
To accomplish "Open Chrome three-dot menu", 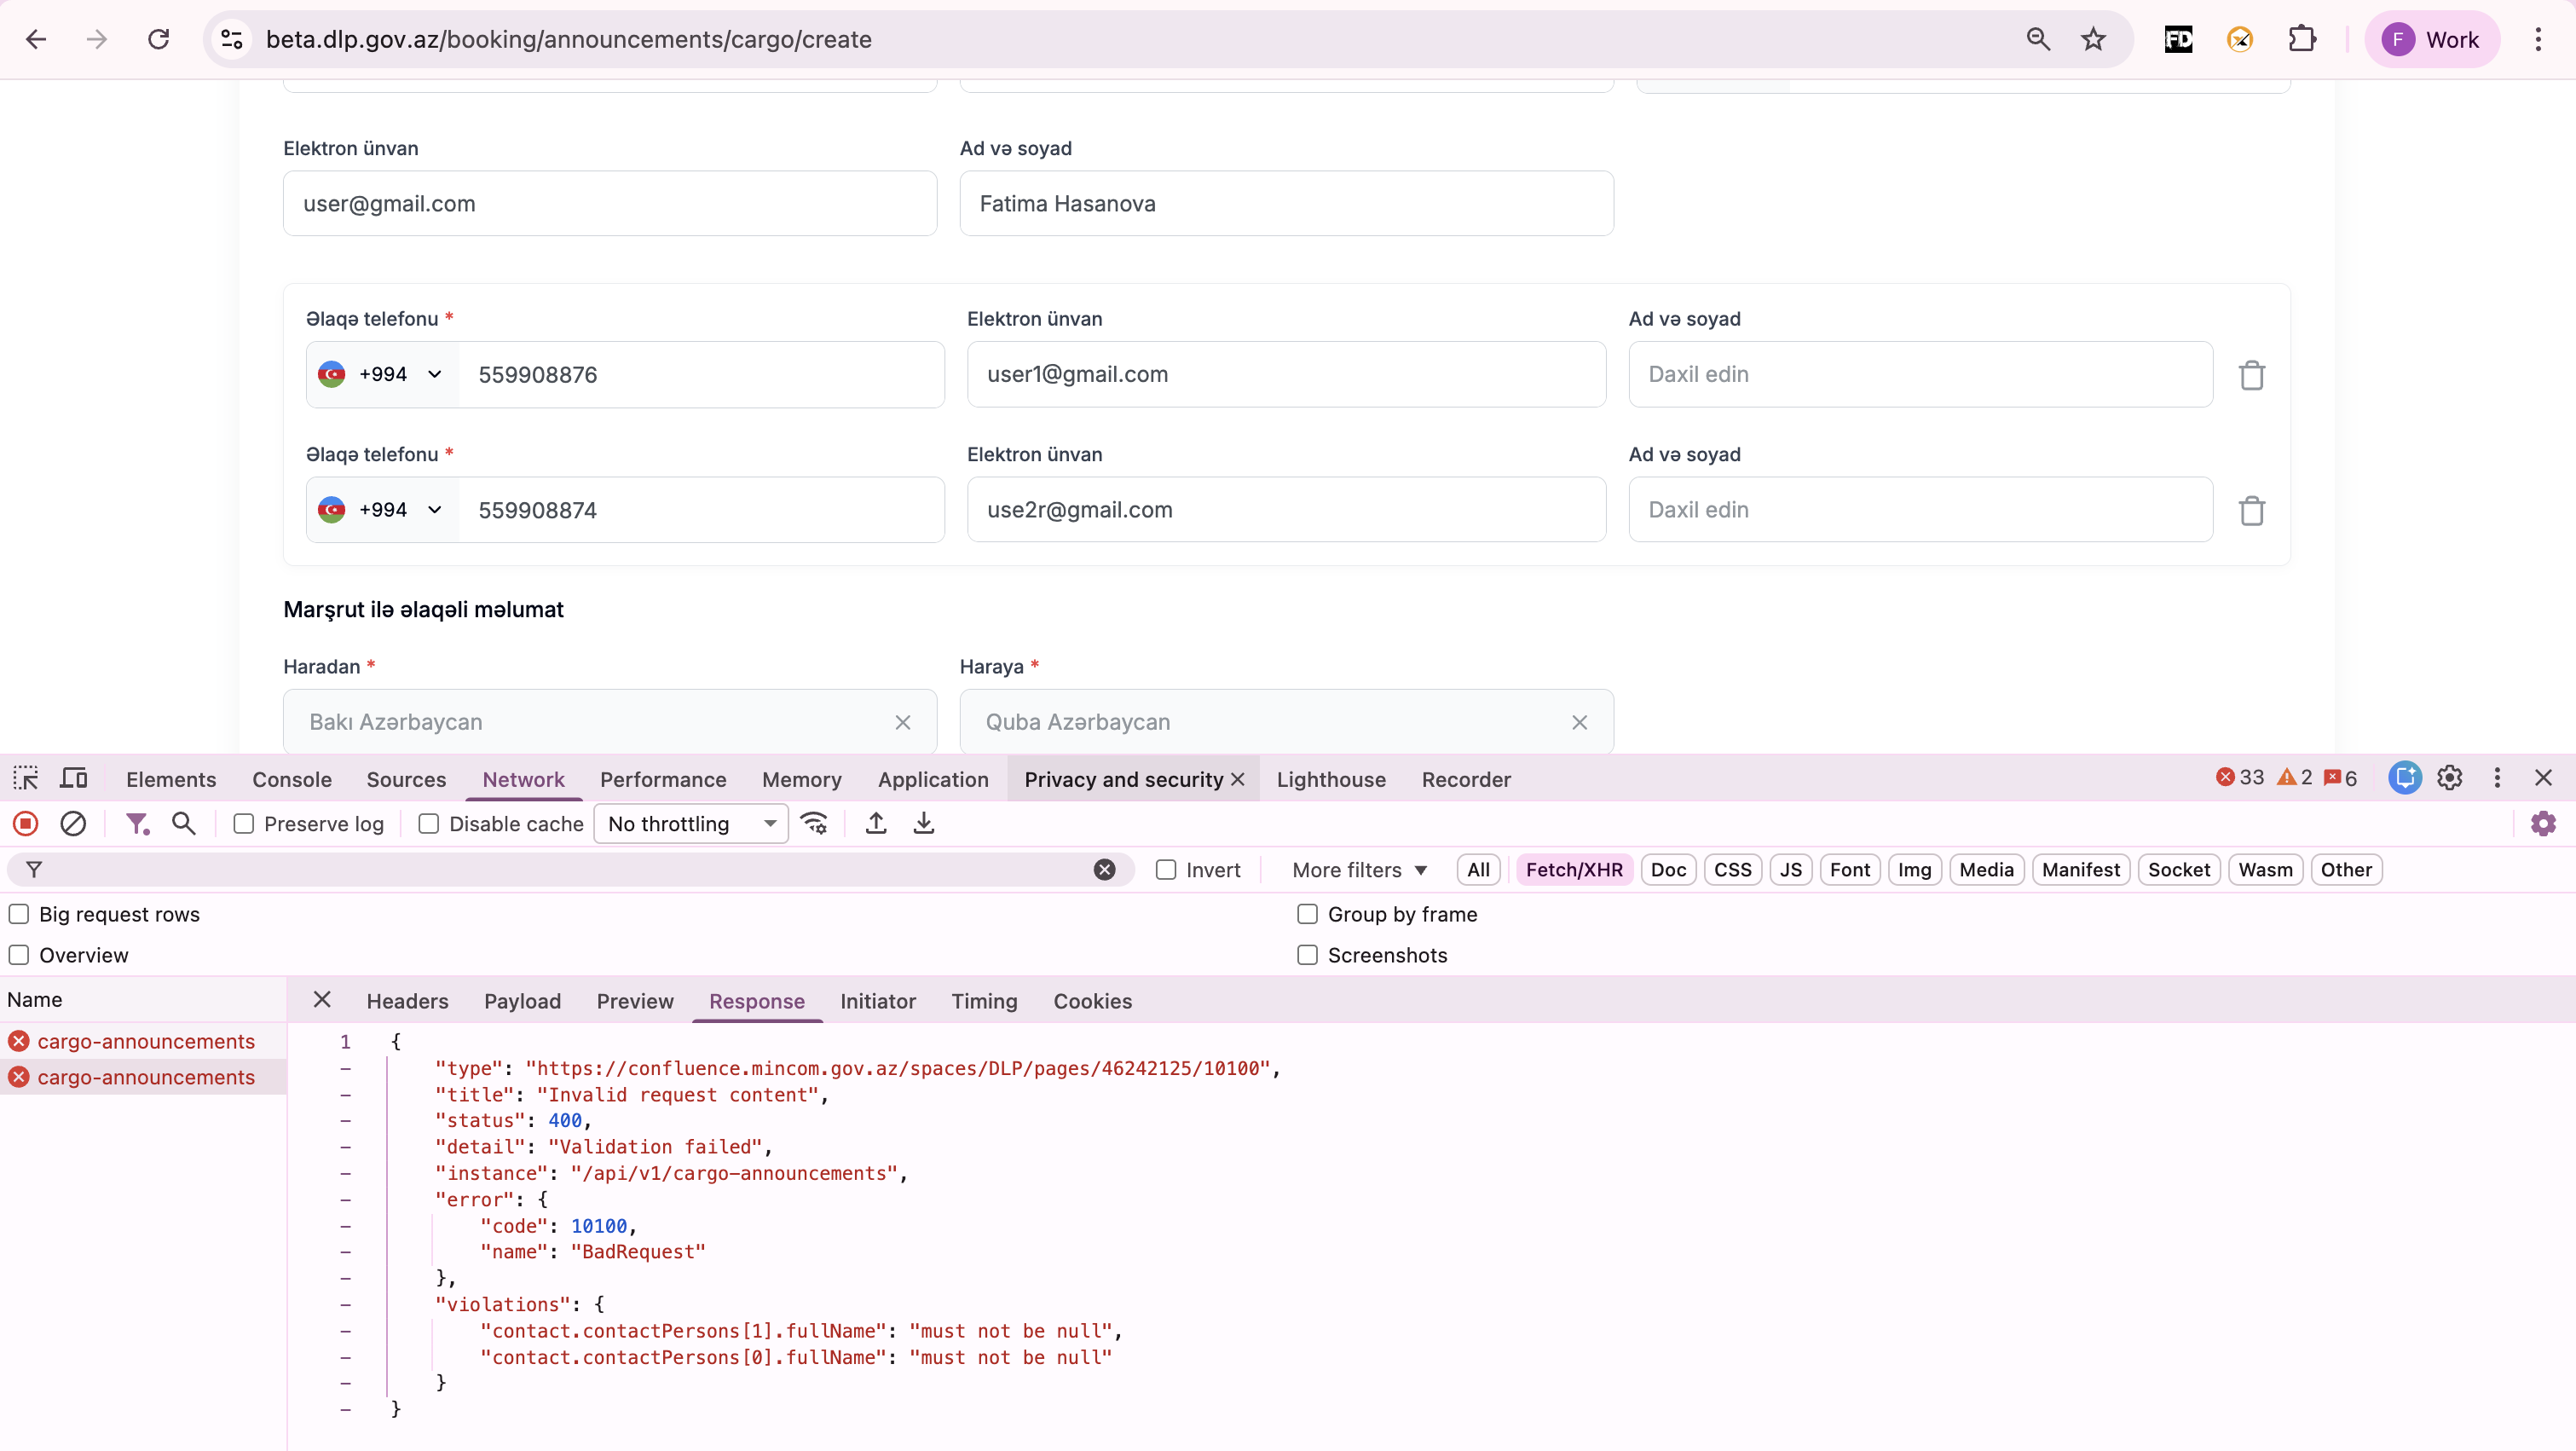I will (x=2538, y=39).
